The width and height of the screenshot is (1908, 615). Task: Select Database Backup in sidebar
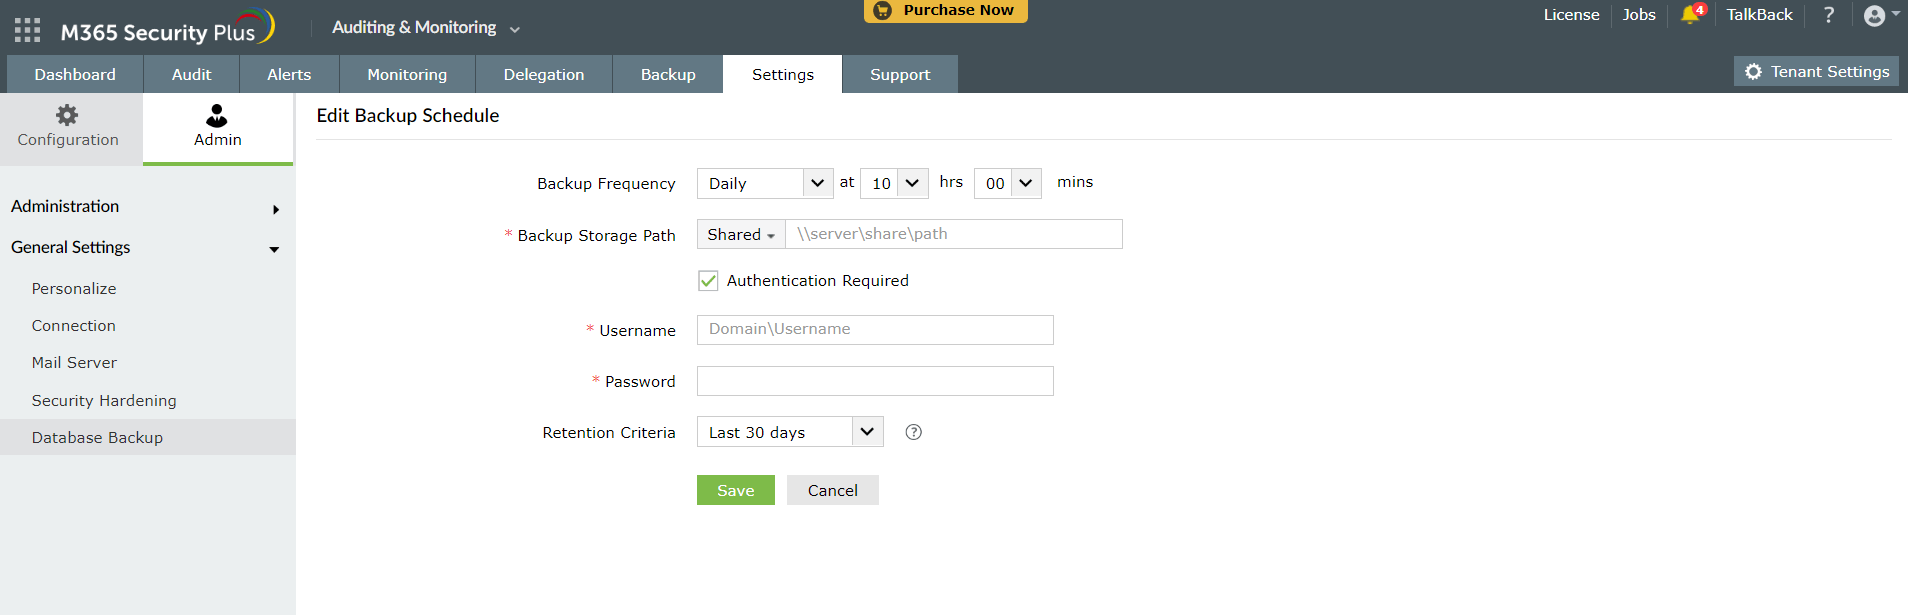pos(148,438)
